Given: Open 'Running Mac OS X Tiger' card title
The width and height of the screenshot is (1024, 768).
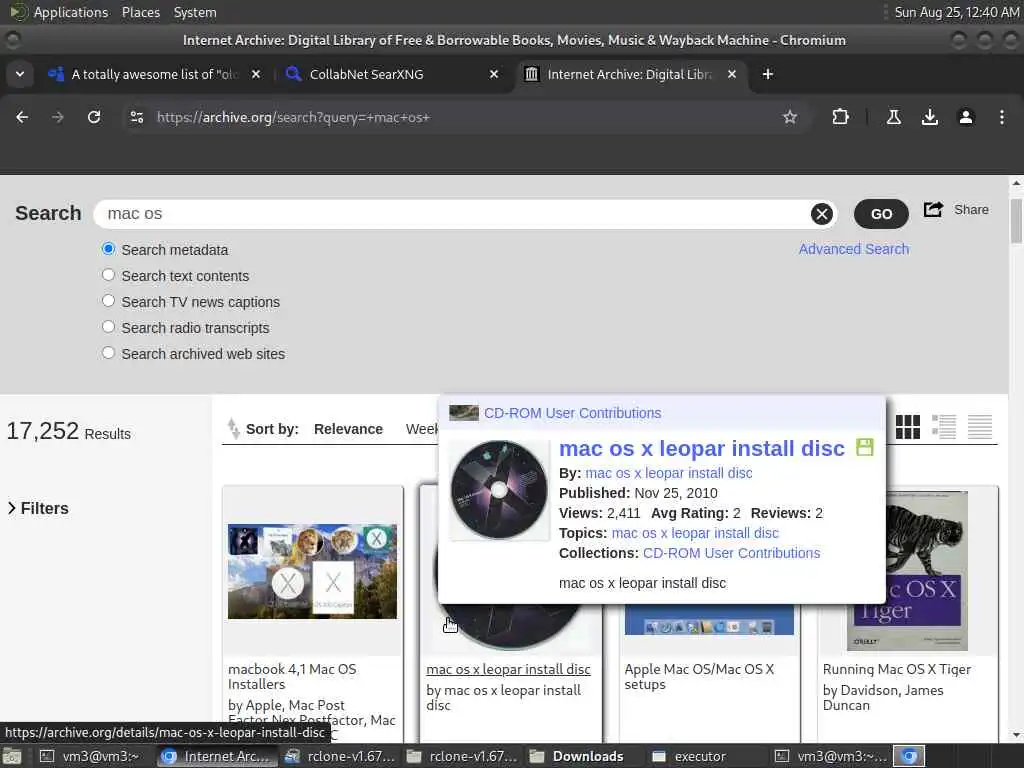Looking at the screenshot, I should 897,669.
